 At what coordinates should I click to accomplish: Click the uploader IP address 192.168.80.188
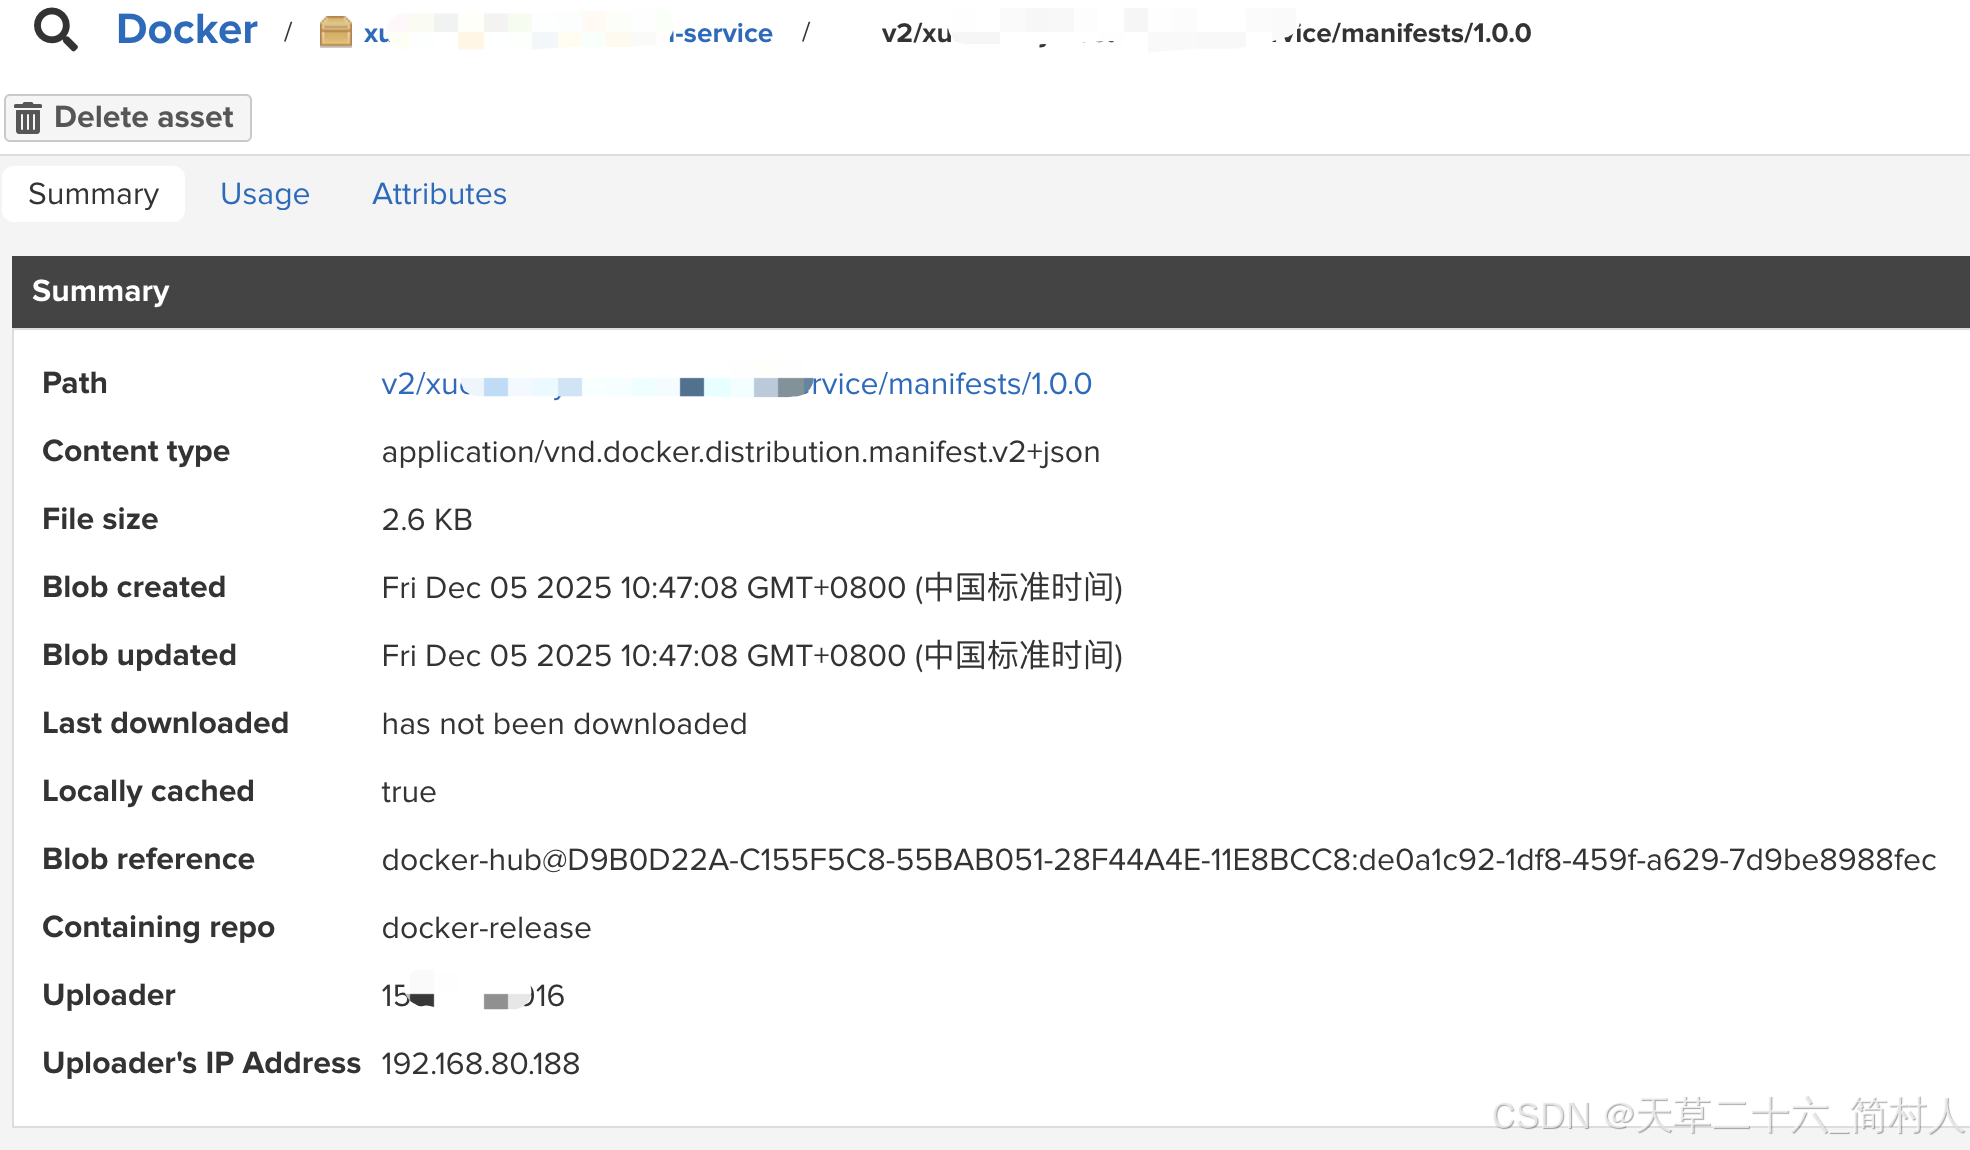[480, 1064]
